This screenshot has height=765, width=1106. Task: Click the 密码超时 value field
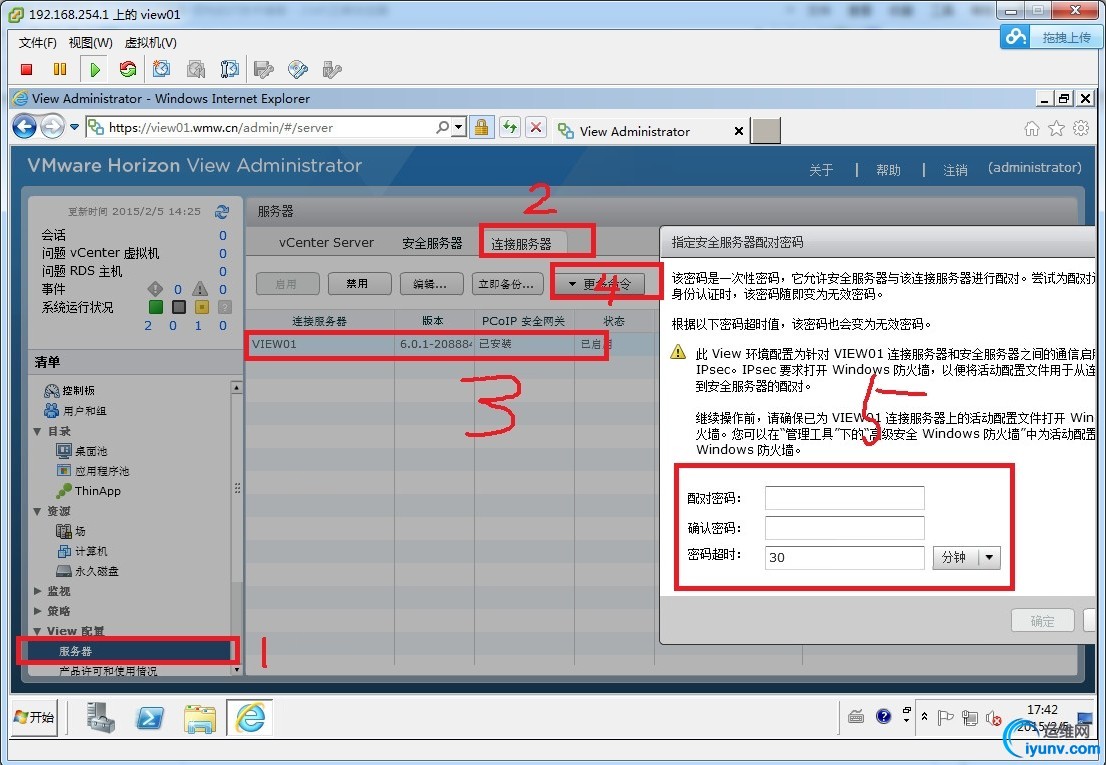pos(844,557)
